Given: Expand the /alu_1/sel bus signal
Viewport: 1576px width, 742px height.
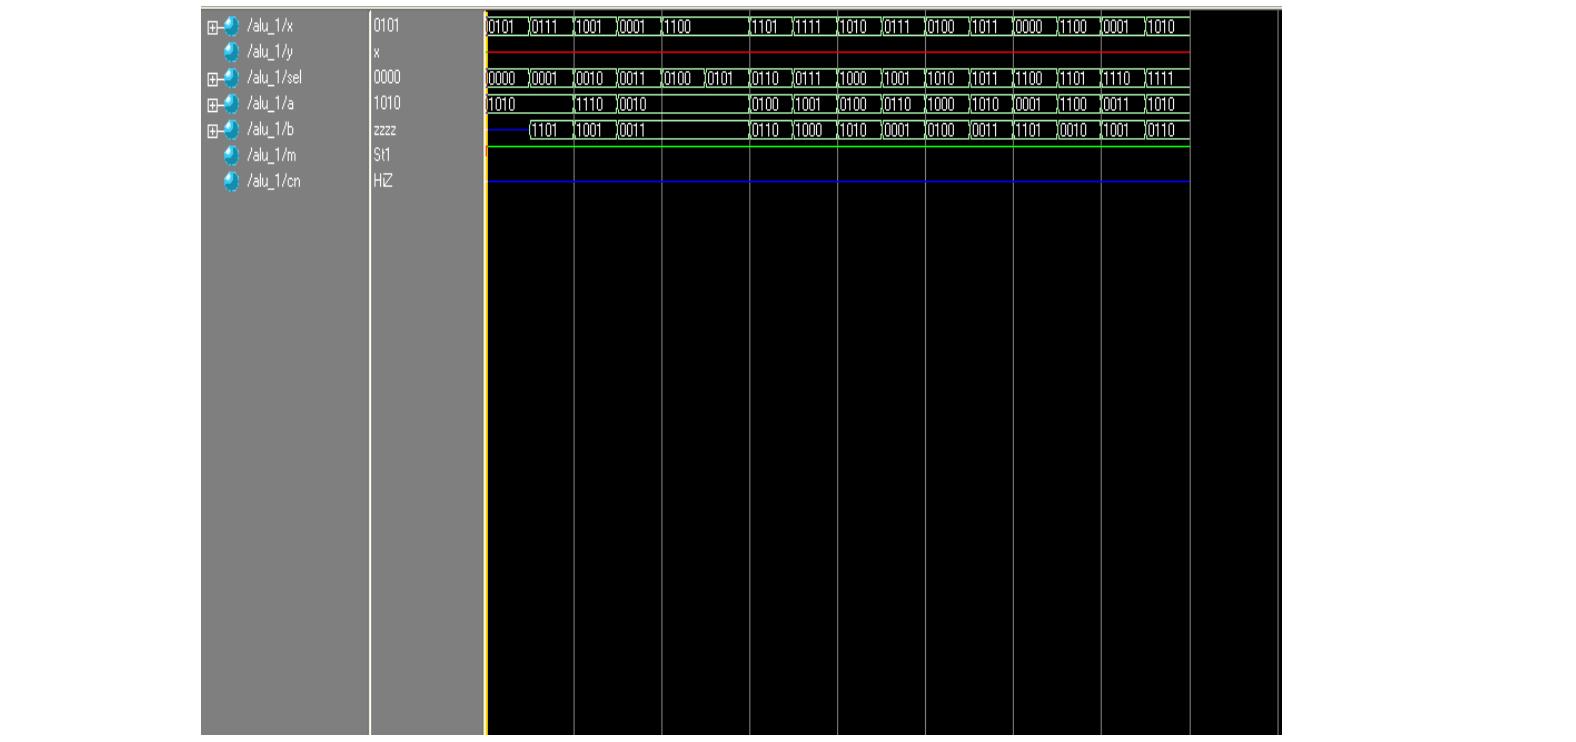Looking at the screenshot, I should pos(212,79).
